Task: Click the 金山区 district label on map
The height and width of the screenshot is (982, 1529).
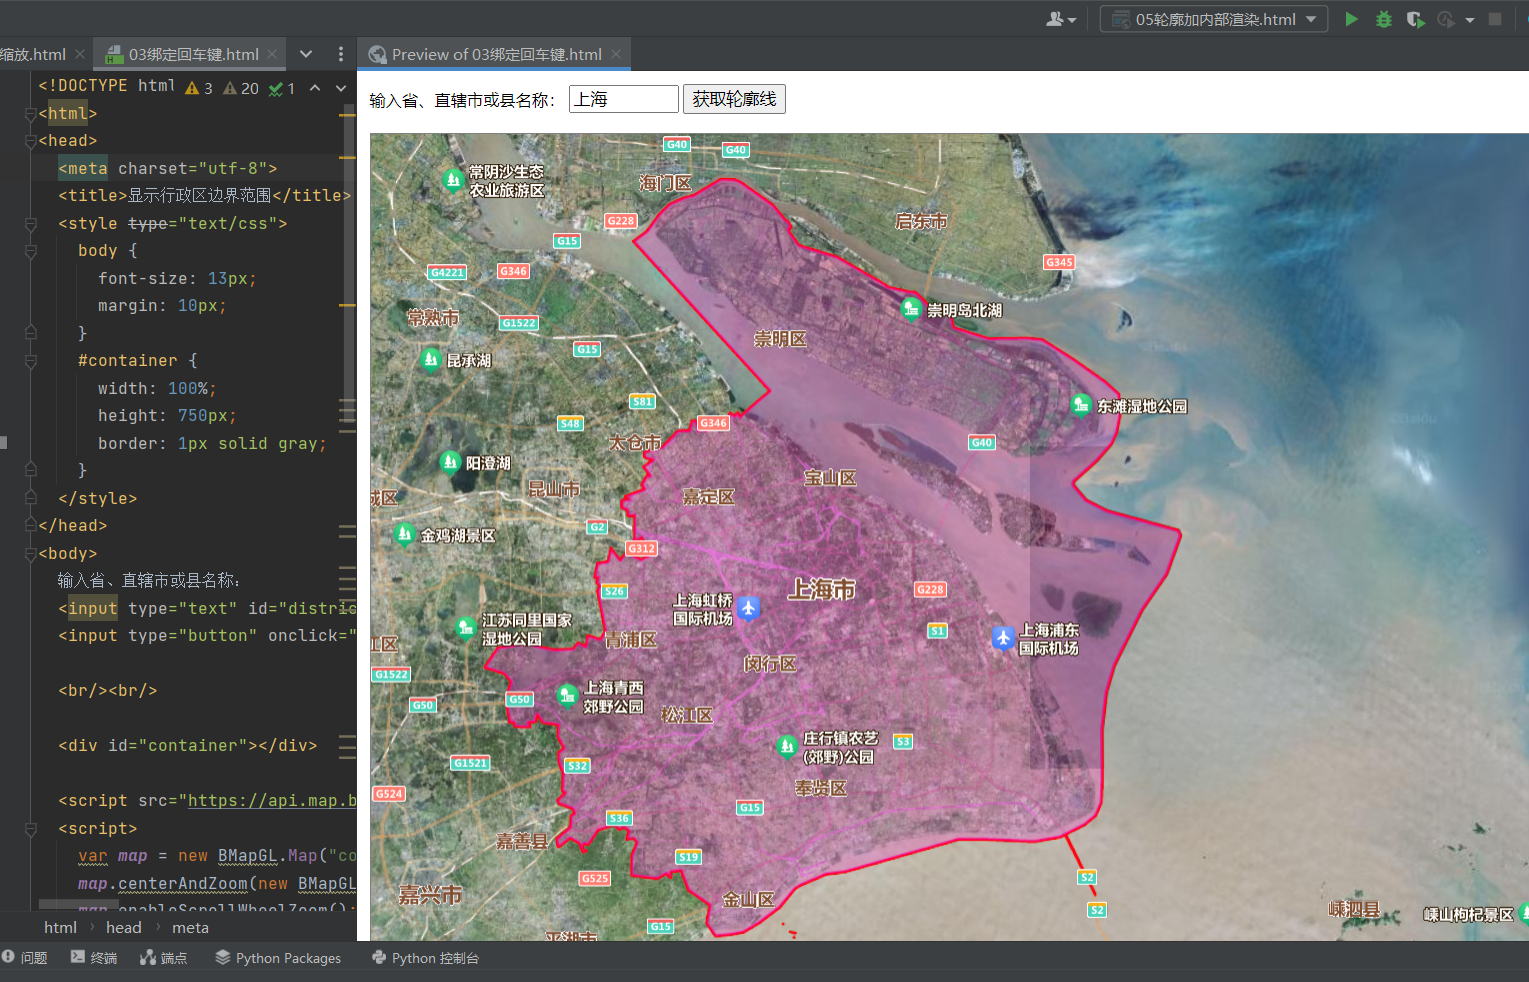Action: 748,899
